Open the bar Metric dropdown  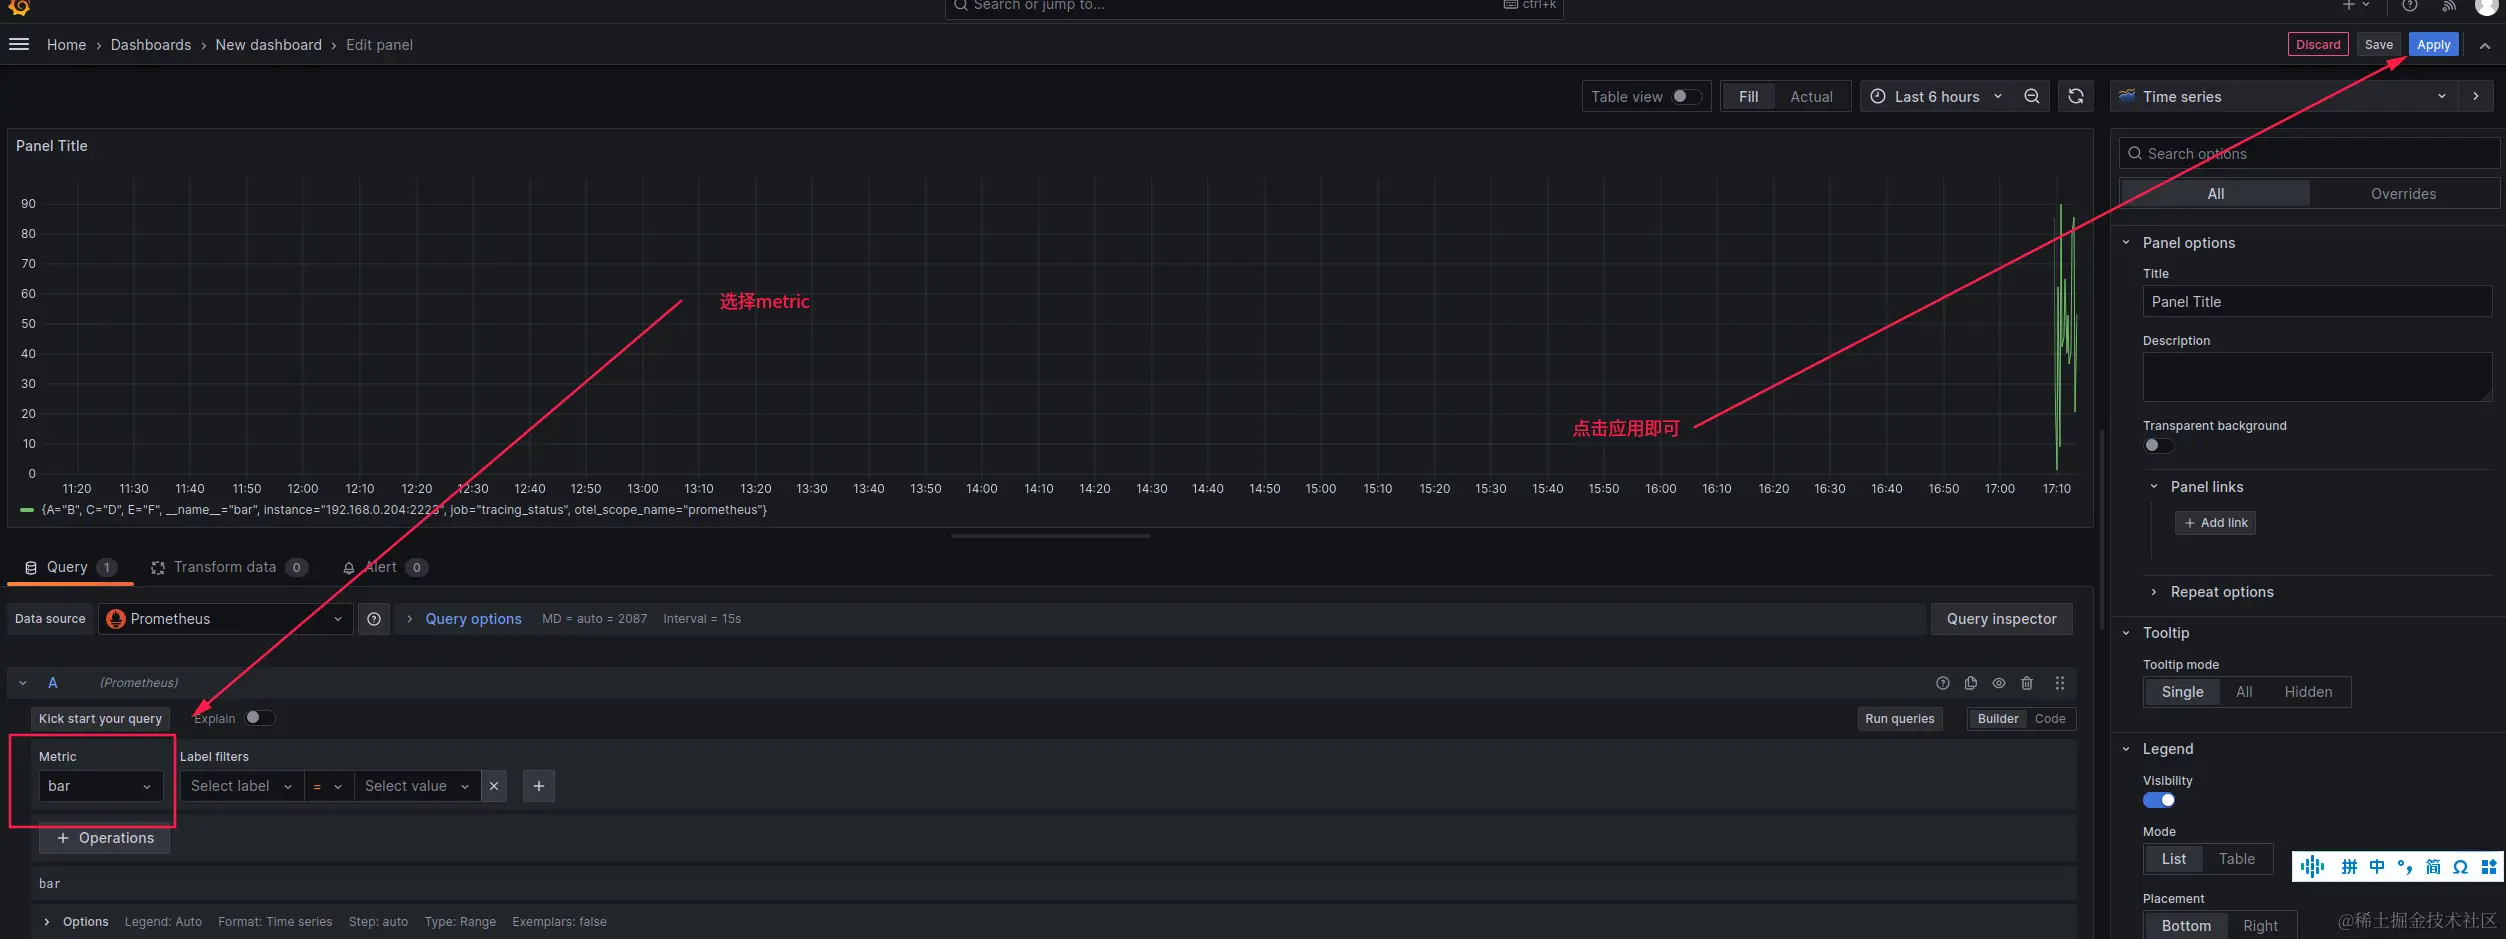tap(100, 786)
